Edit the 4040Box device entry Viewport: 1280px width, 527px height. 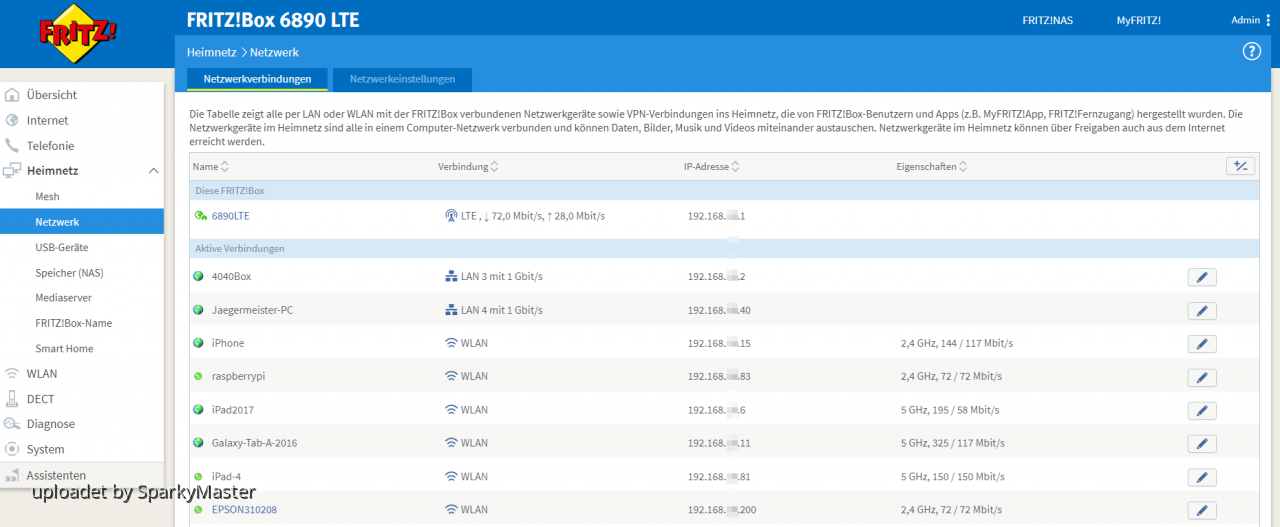(x=1202, y=277)
